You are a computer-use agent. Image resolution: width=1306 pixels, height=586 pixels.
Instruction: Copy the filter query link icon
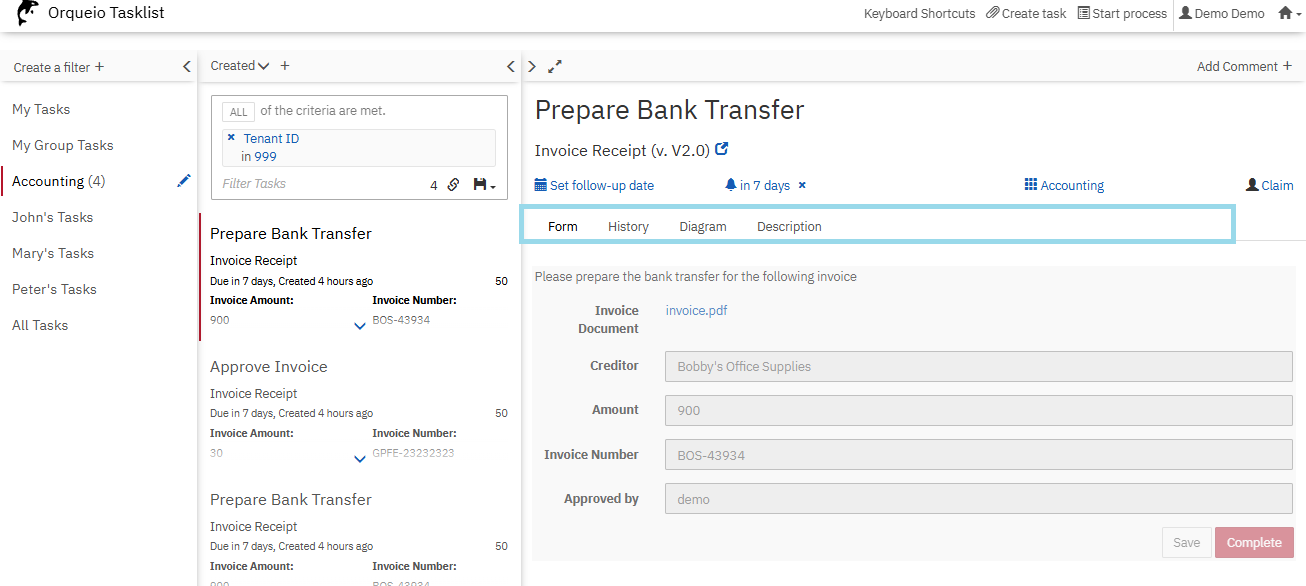[453, 185]
